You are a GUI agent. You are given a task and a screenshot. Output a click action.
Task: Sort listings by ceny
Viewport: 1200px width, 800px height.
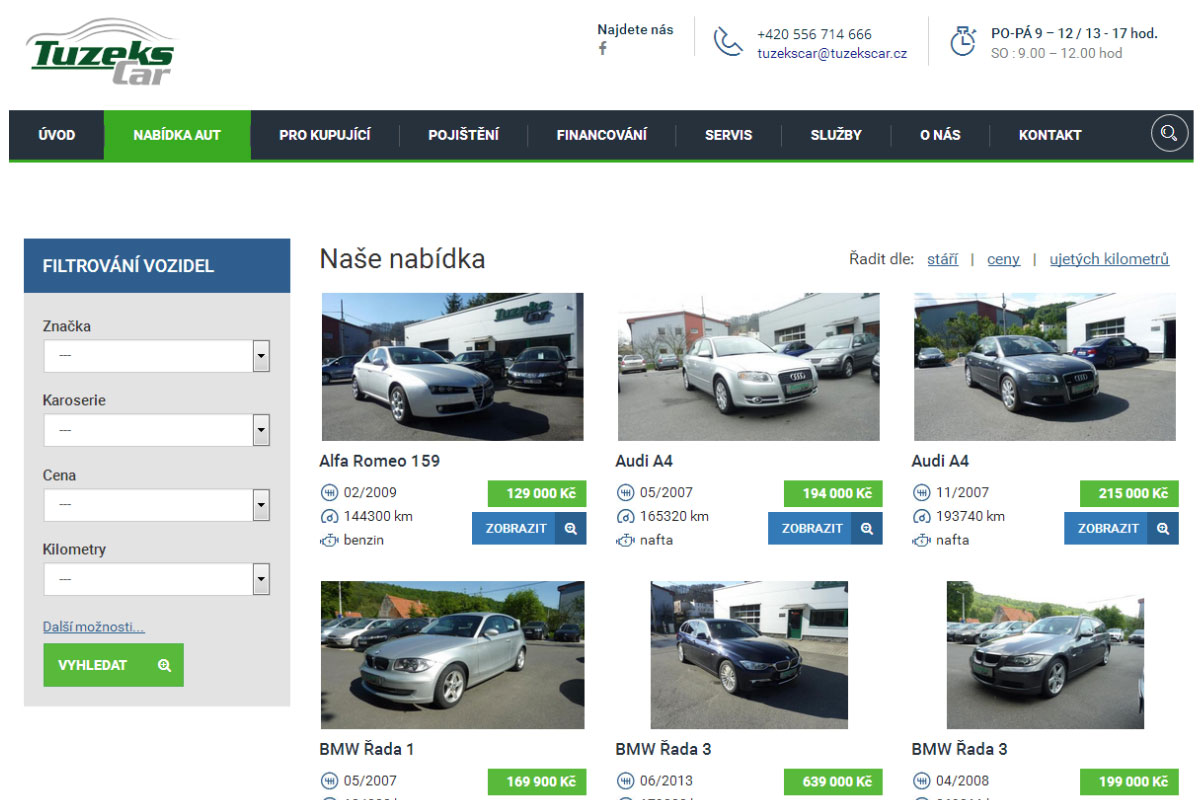[1003, 259]
